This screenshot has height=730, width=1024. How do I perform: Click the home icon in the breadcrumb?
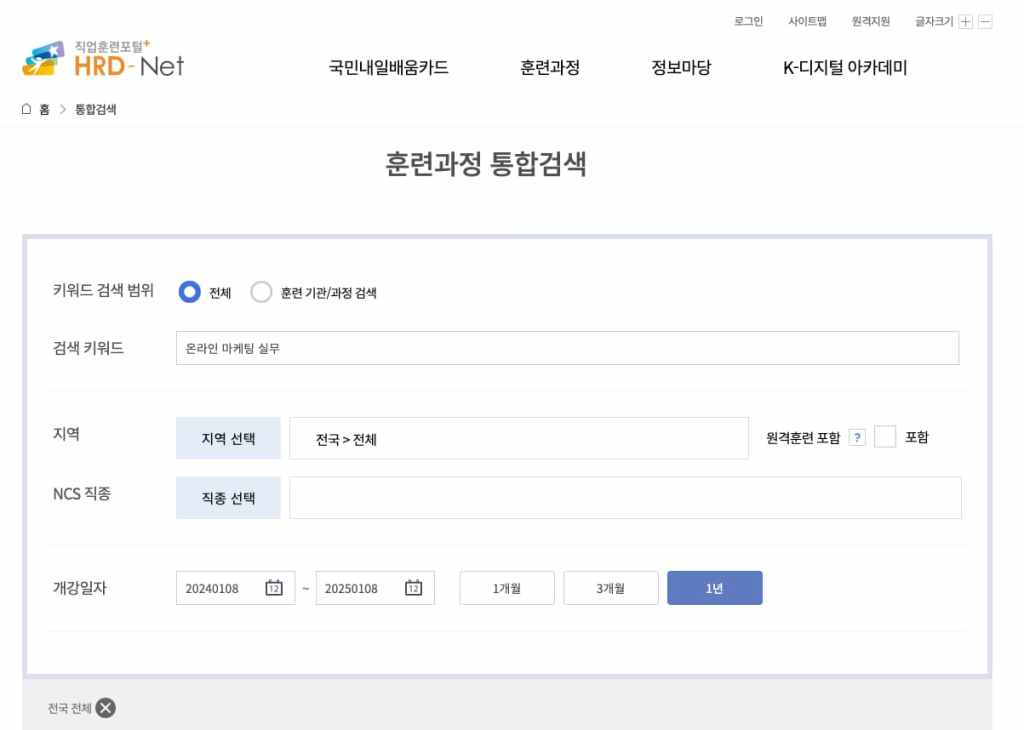[x=26, y=109]
